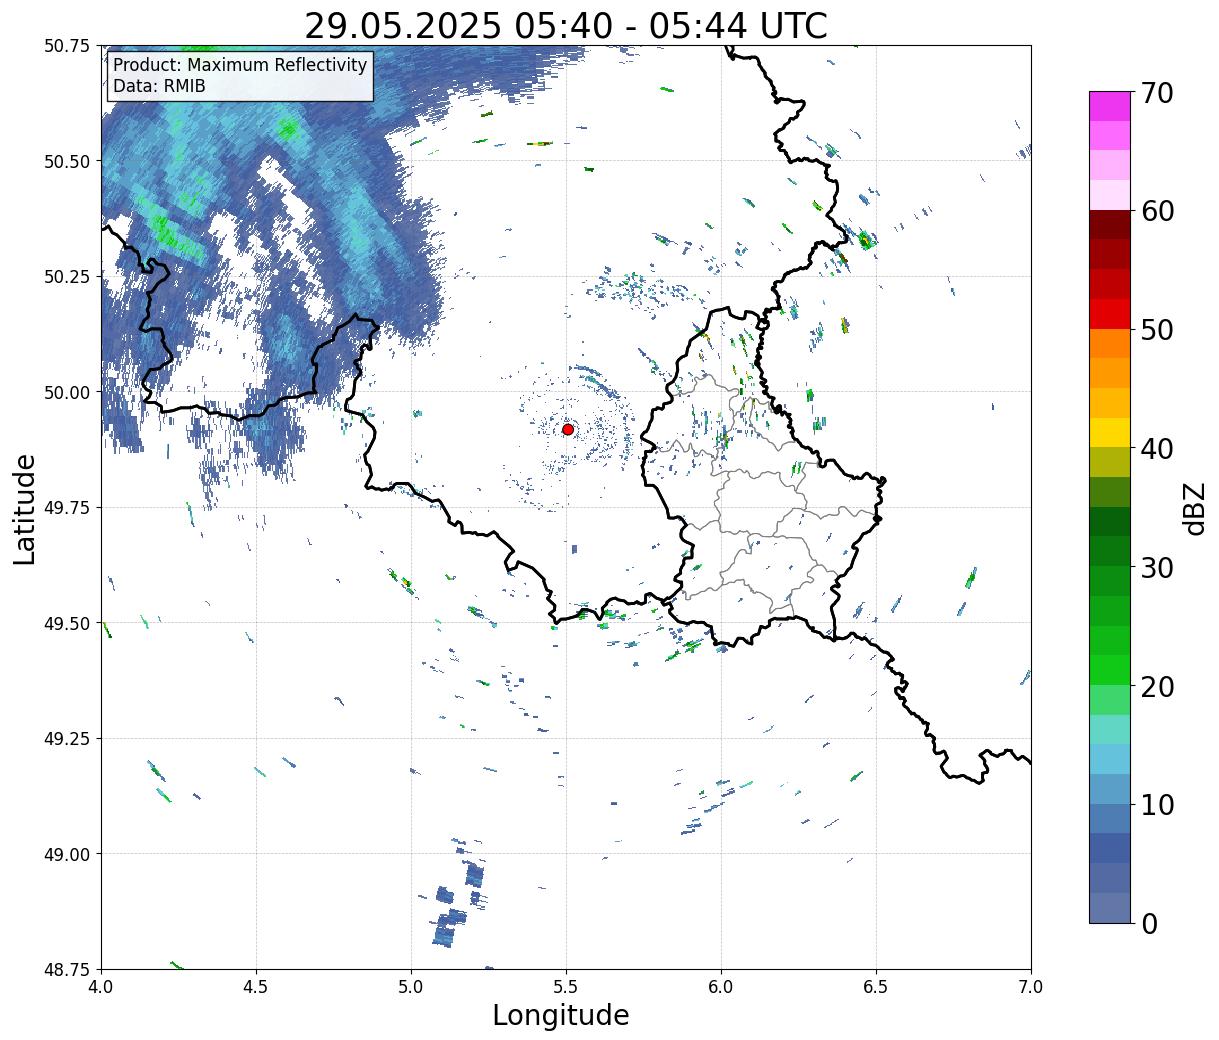
Task: Click the colorbar tick label 70
Action: (1157, 93)
